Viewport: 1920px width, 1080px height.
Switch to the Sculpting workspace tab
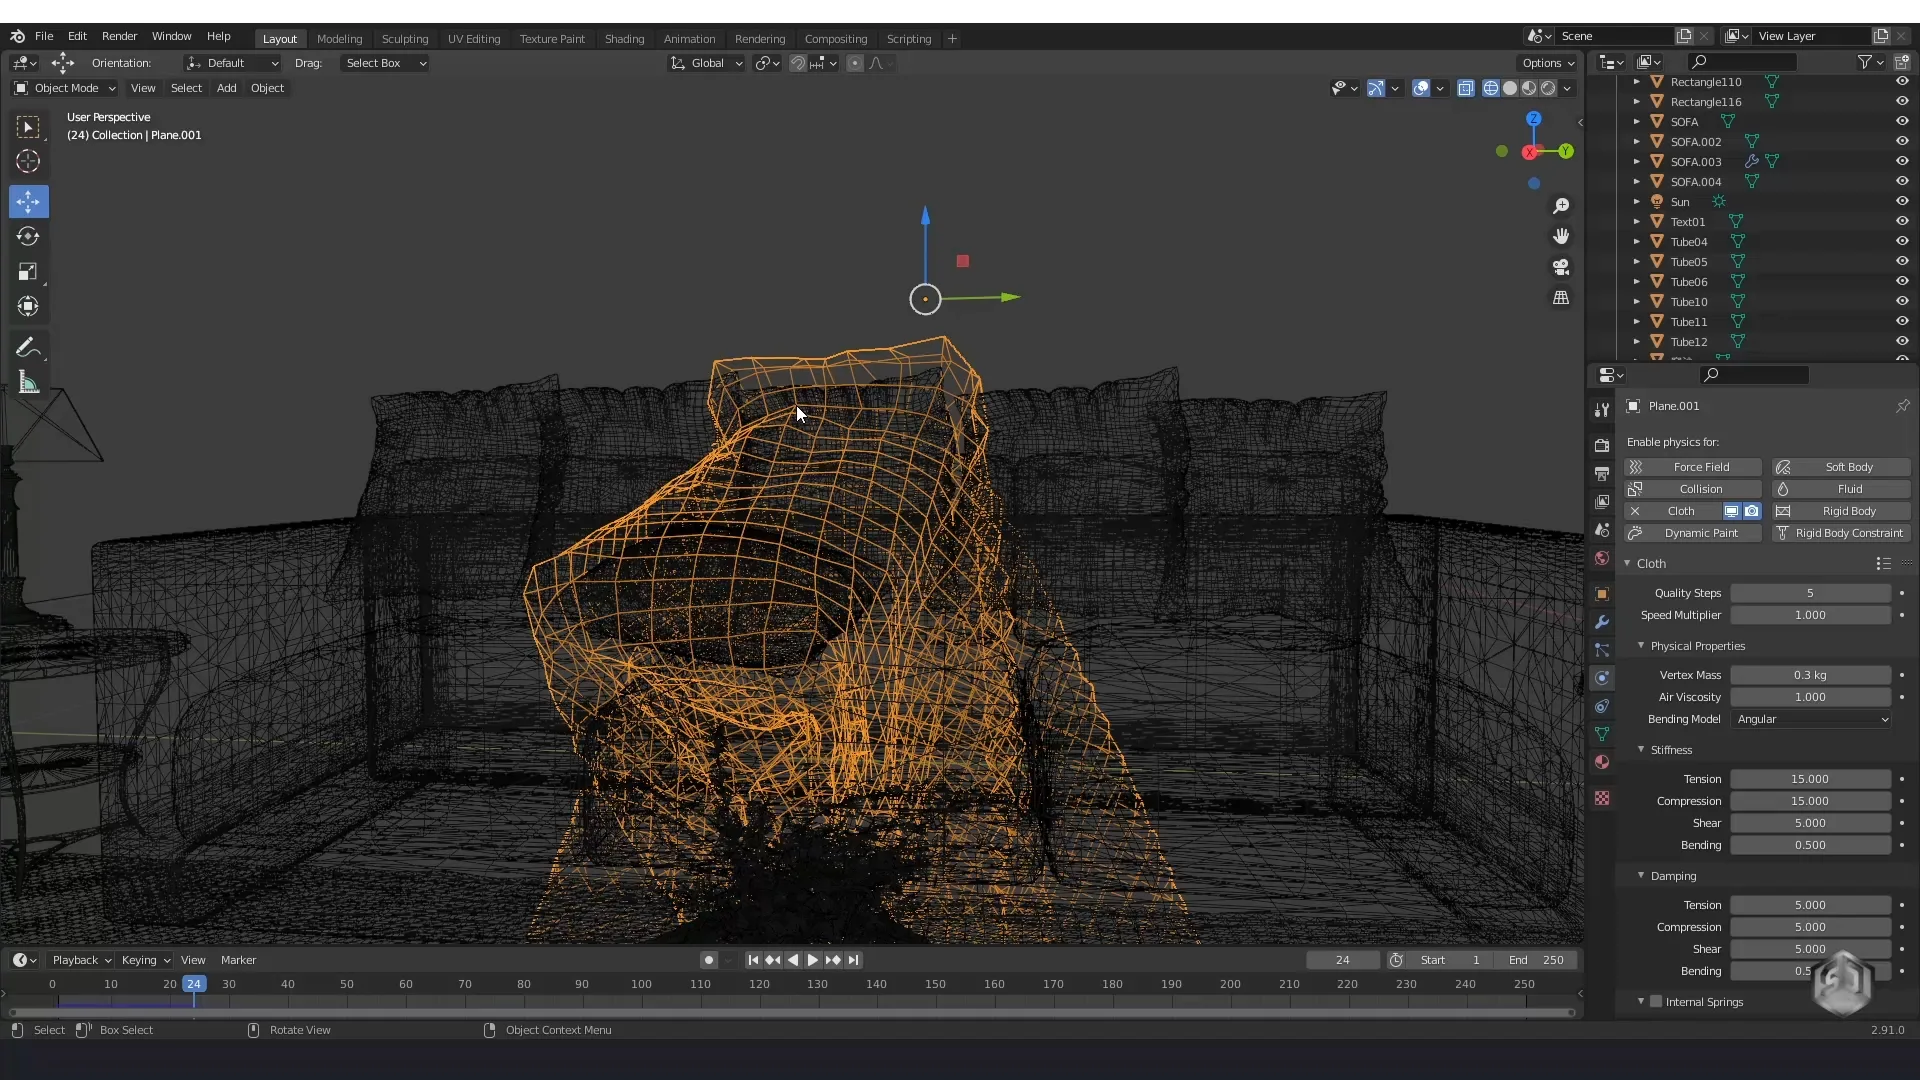coord(404,38)
